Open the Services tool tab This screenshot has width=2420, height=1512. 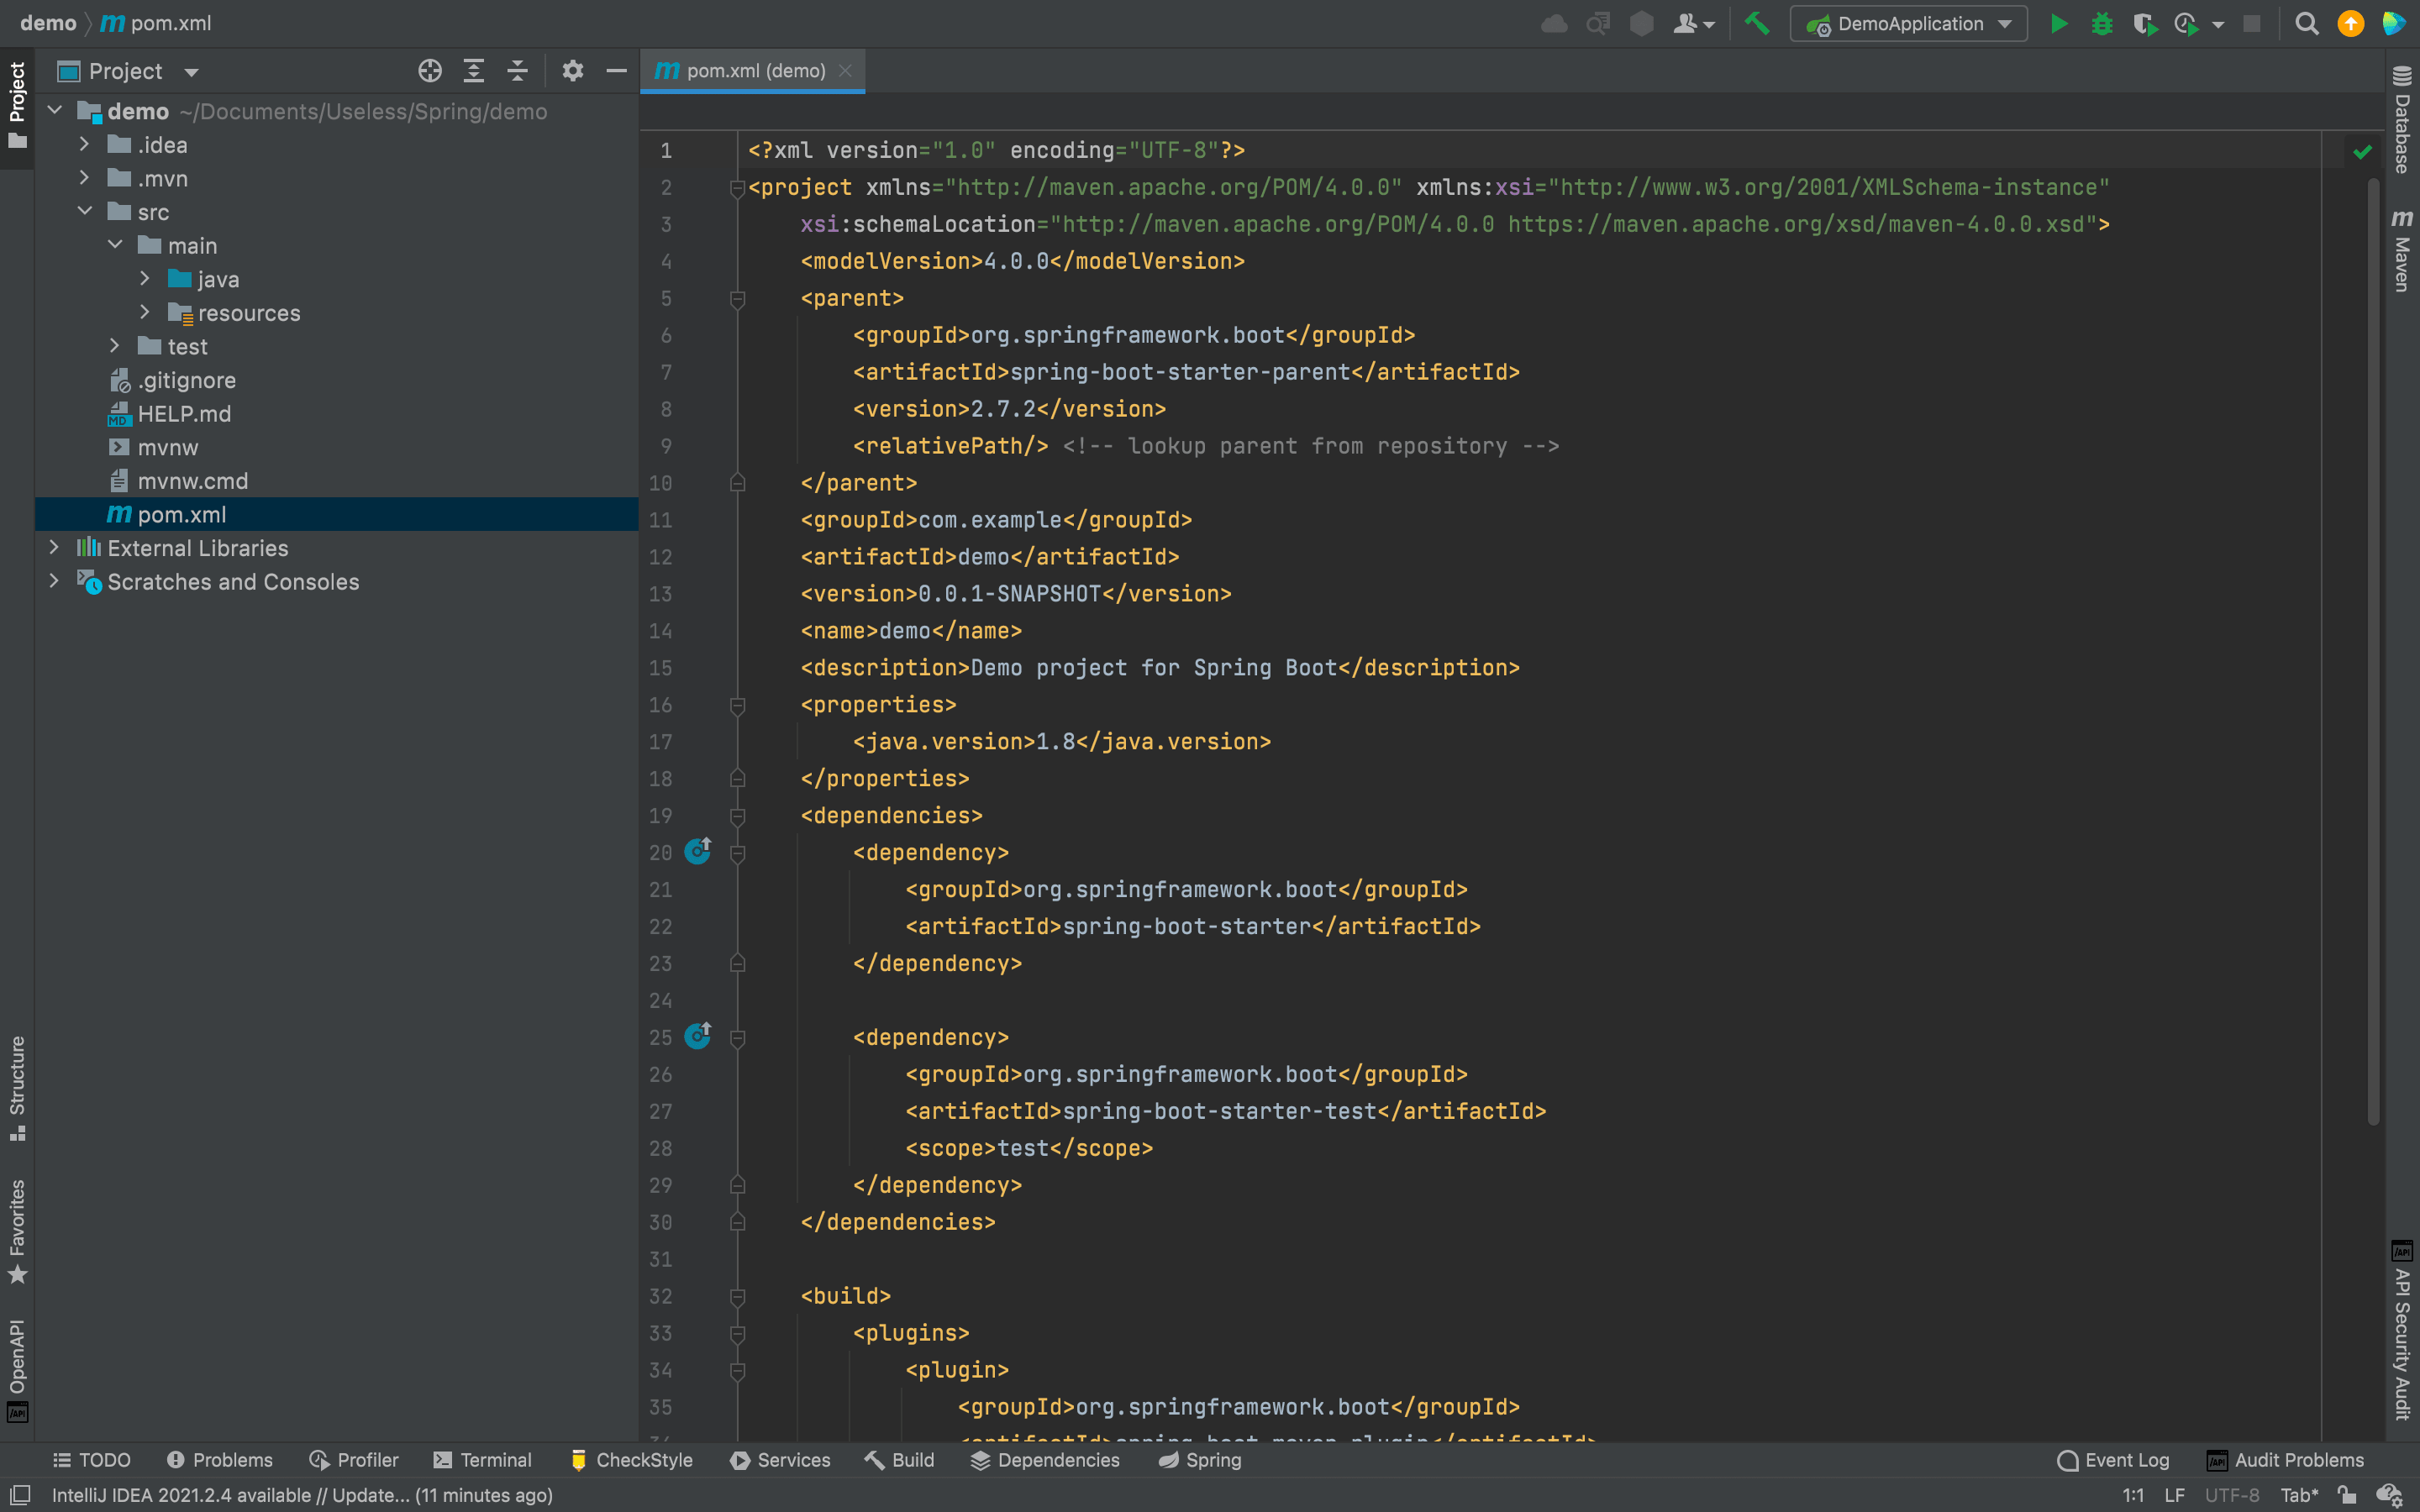pos(781,1460)
